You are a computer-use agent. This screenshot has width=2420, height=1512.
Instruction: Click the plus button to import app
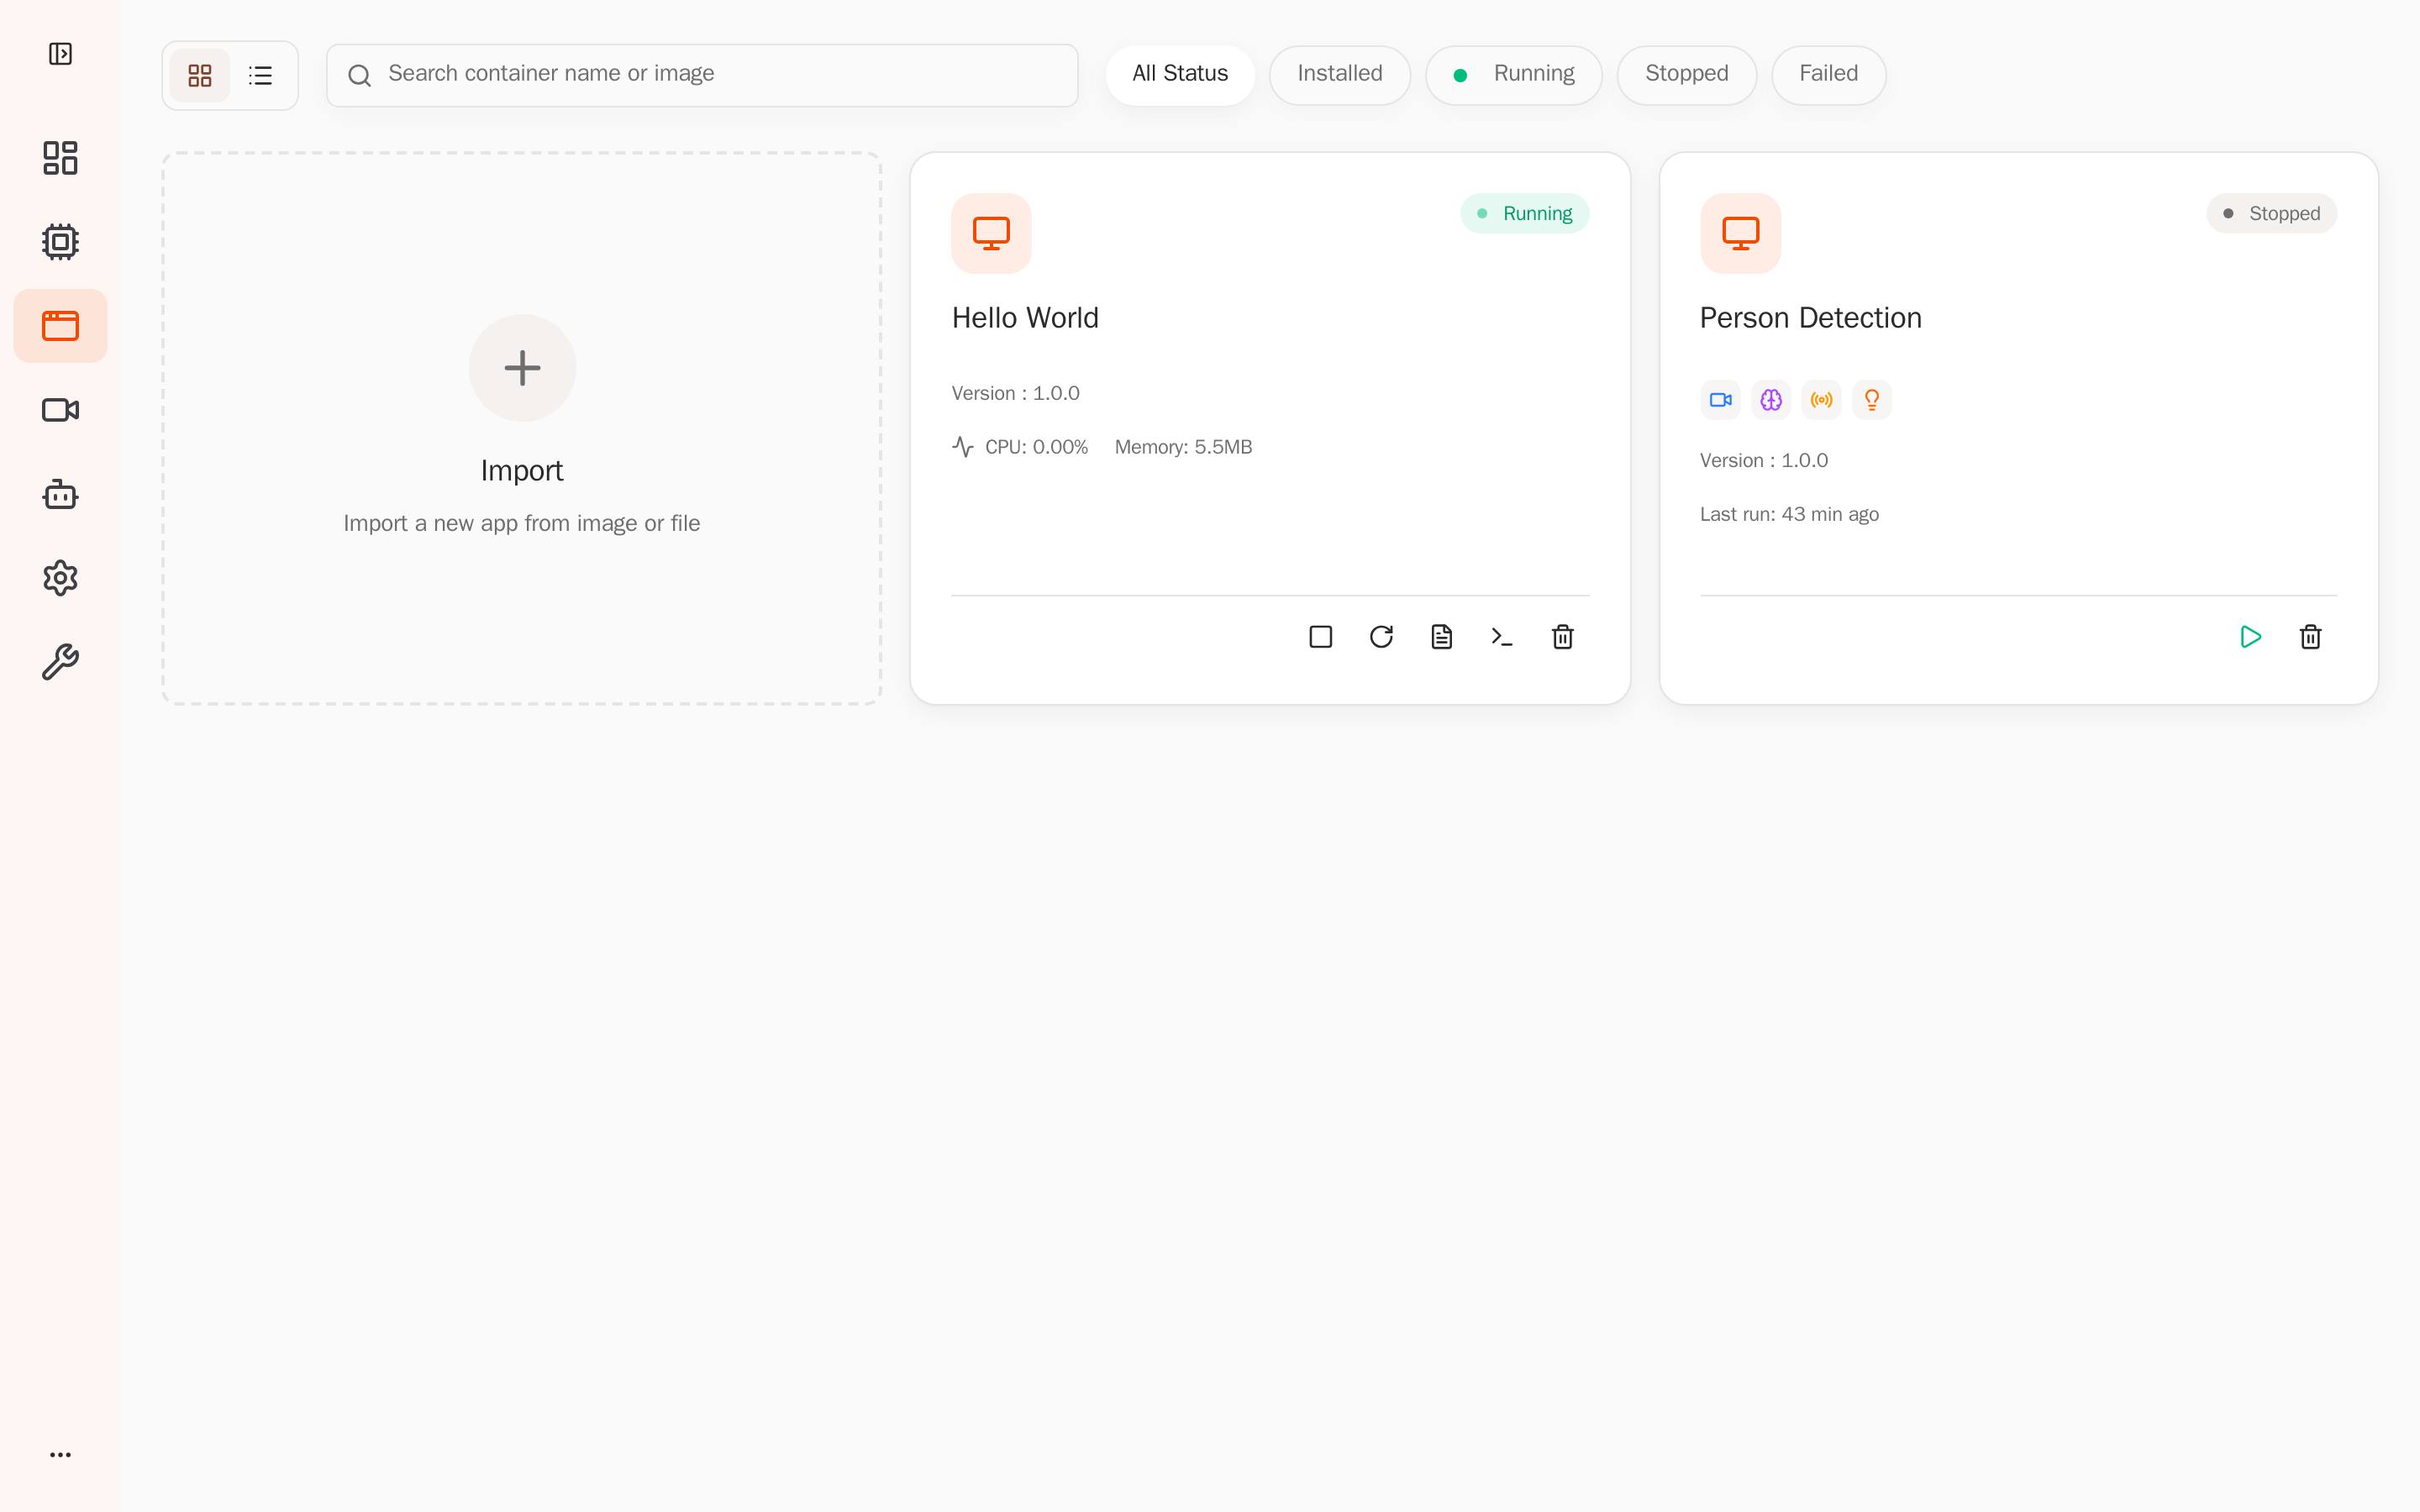tap(522, 368)
